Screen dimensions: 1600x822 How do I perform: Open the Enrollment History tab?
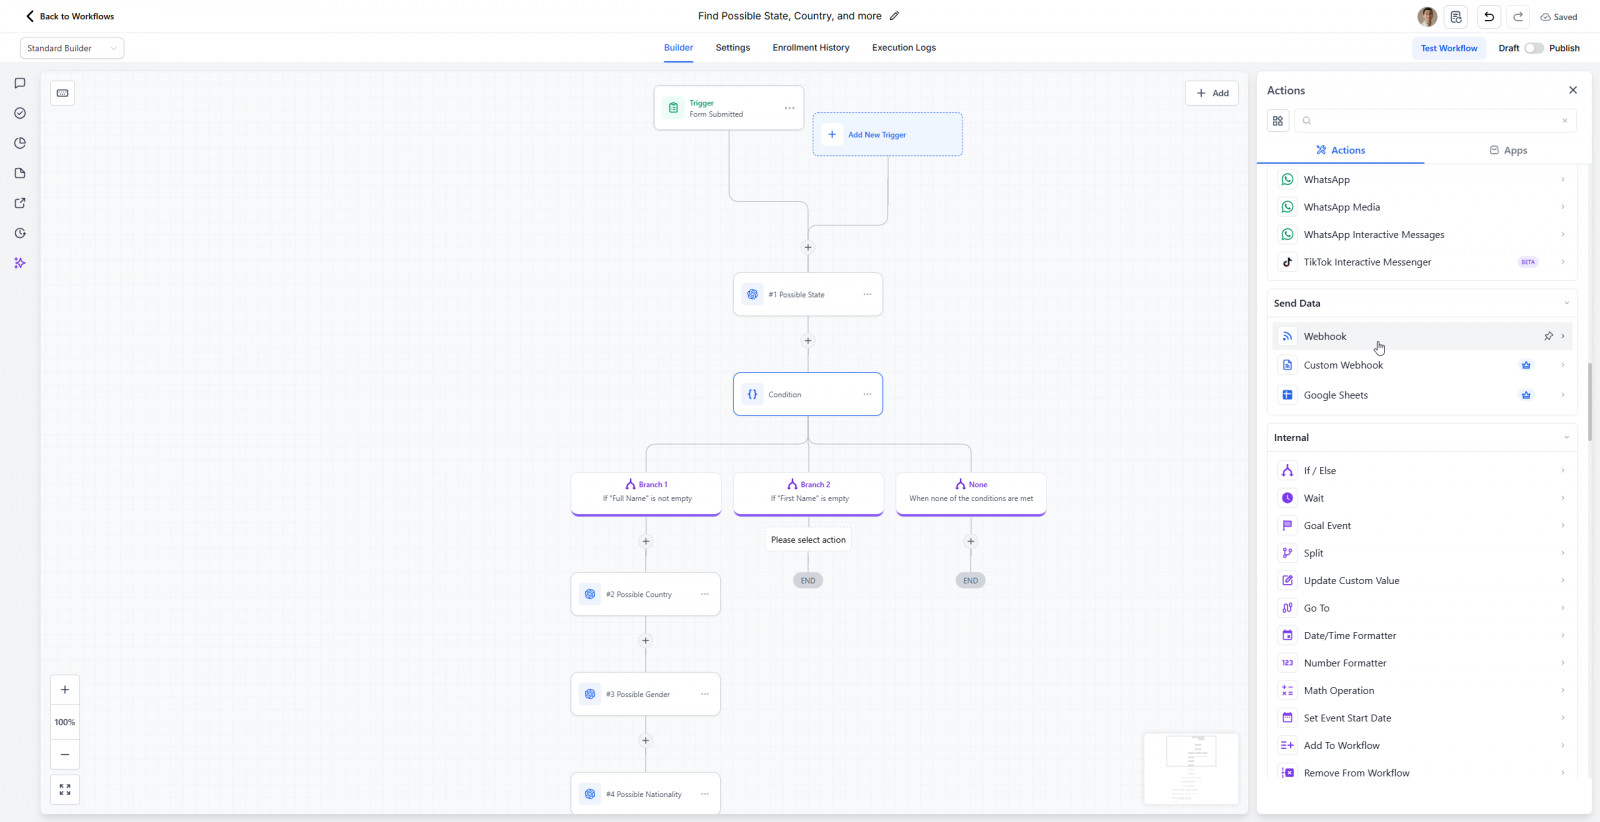pyautogui.click(x=810, y=48)
